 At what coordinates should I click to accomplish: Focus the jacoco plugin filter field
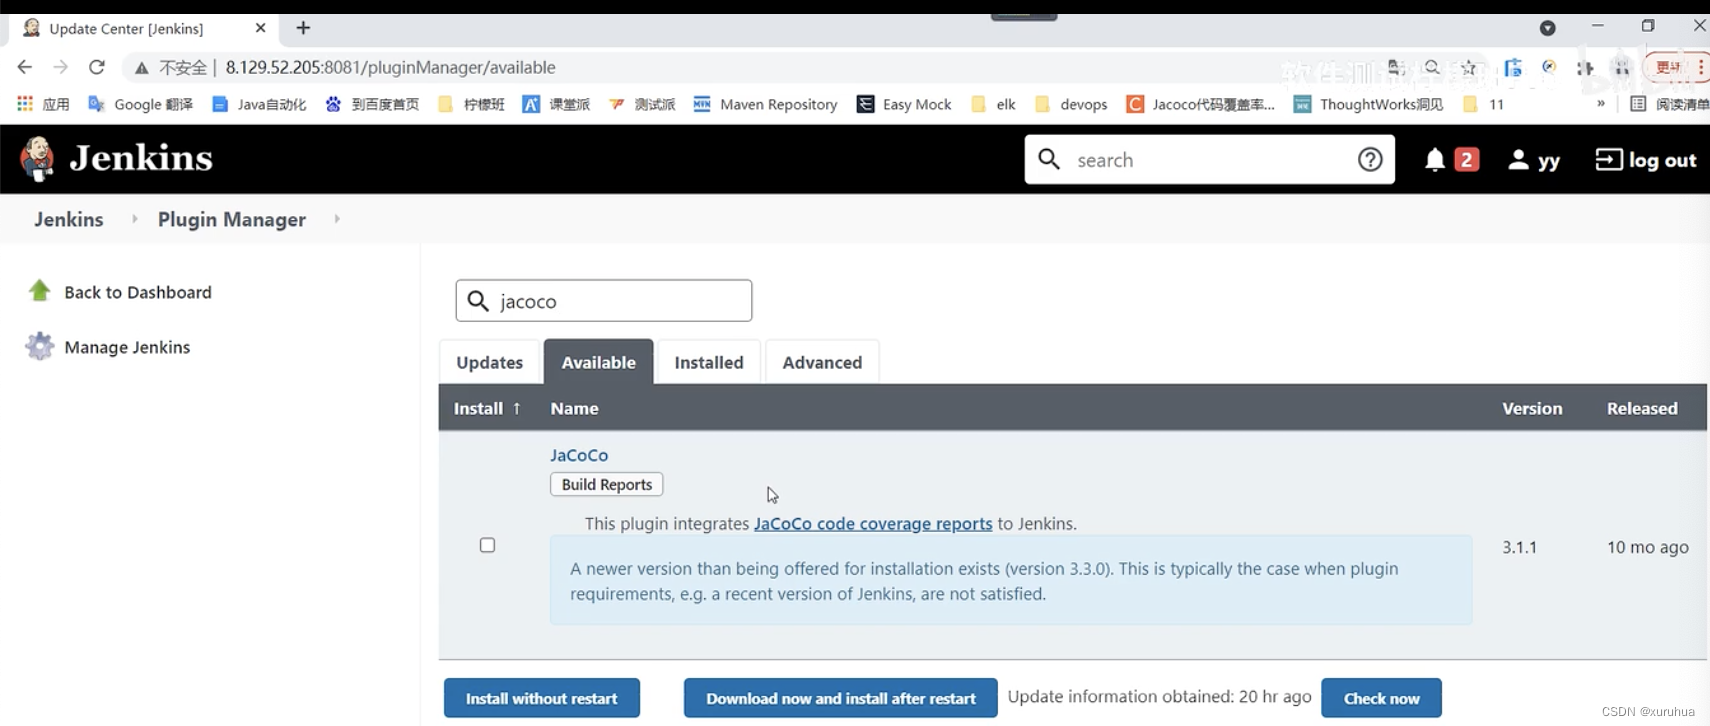tap(604, 300)
